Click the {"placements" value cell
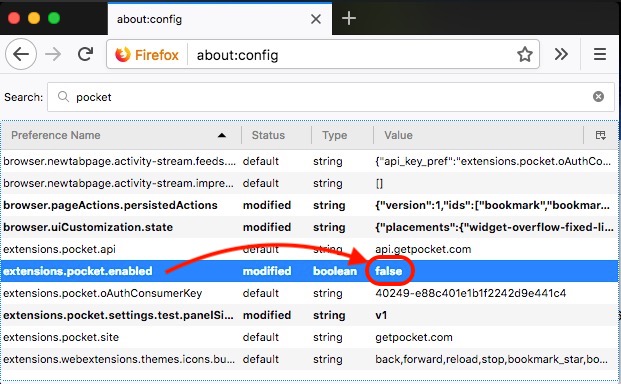This screenshot has height=384, width=621. tap(494, 227)
